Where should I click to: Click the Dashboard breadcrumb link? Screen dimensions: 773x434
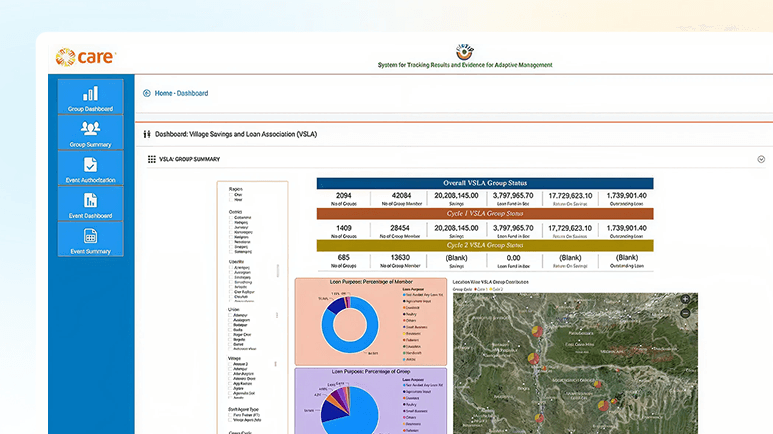tap(193, 93)
